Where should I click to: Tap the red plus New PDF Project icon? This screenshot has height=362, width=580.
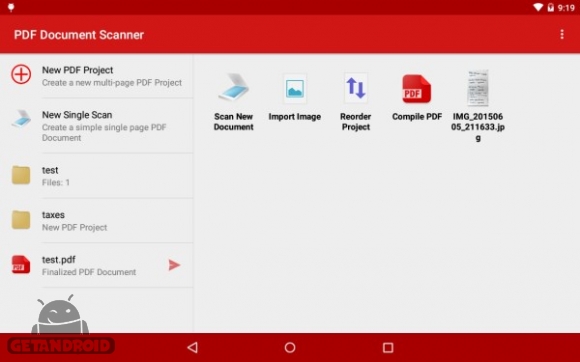pos(21,74)
